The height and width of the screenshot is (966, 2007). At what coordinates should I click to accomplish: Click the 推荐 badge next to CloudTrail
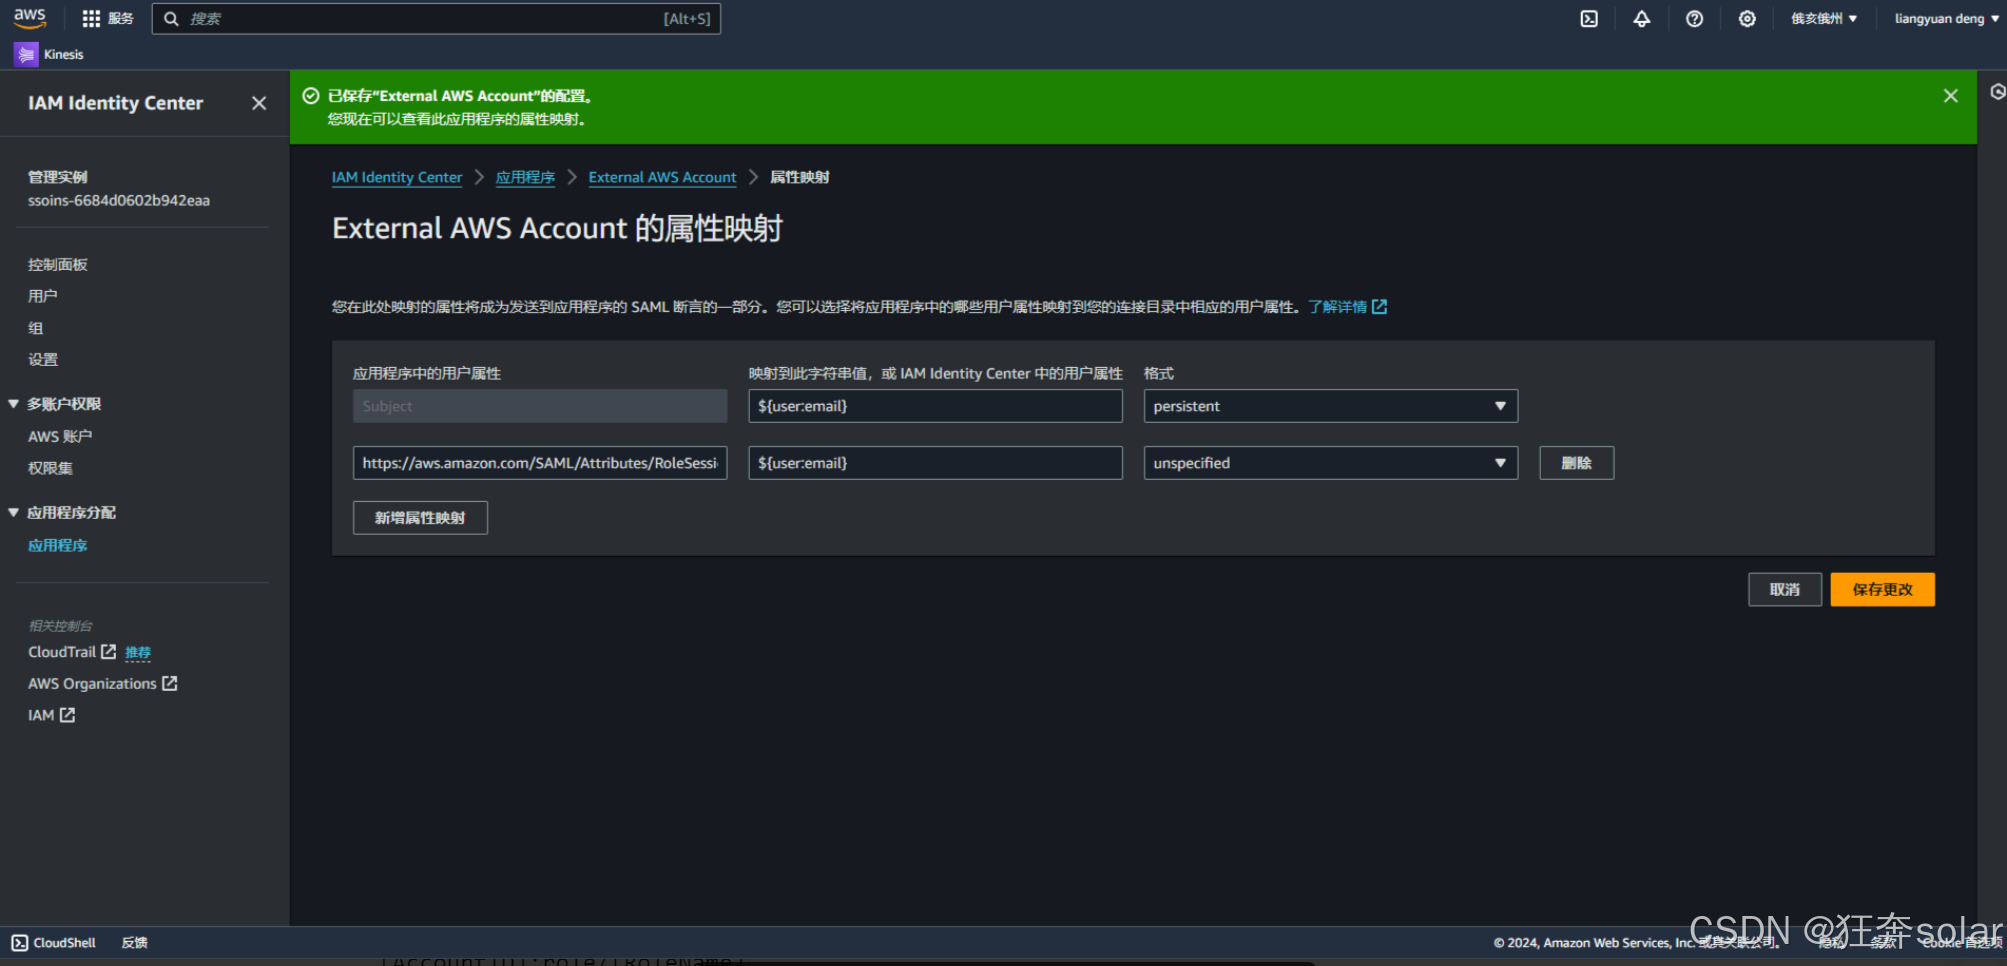[138, 653]
